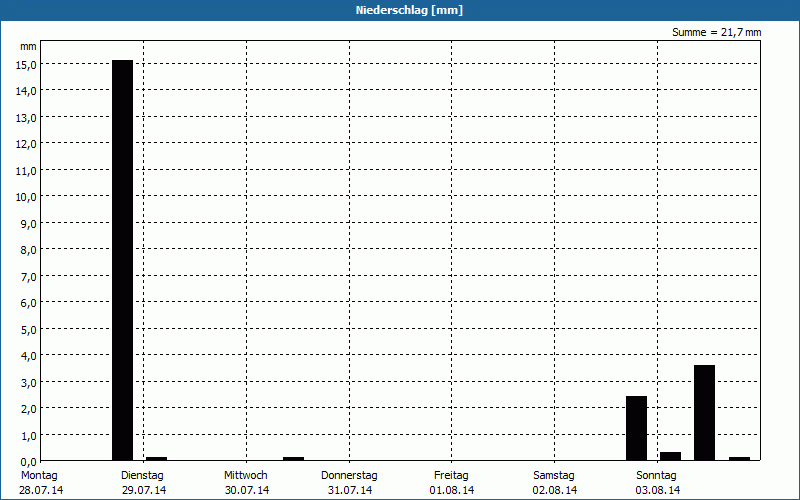The height and width of the screenshot is (500, 800).
Task: Click the 15,0 y-axis value
Action: tap(26, 65)
